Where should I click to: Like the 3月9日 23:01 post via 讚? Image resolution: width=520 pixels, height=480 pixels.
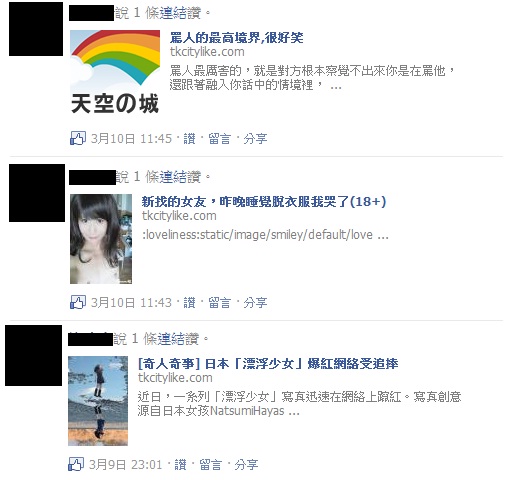(x=180, y=465)
